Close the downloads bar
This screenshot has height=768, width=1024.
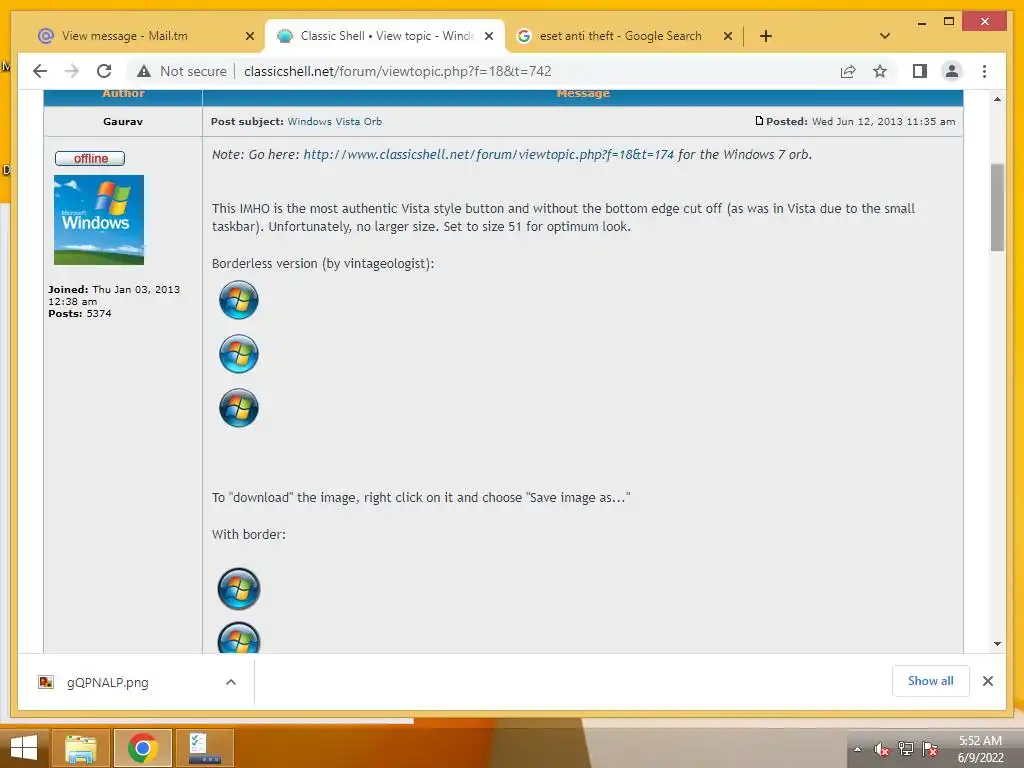coord(987,681)
